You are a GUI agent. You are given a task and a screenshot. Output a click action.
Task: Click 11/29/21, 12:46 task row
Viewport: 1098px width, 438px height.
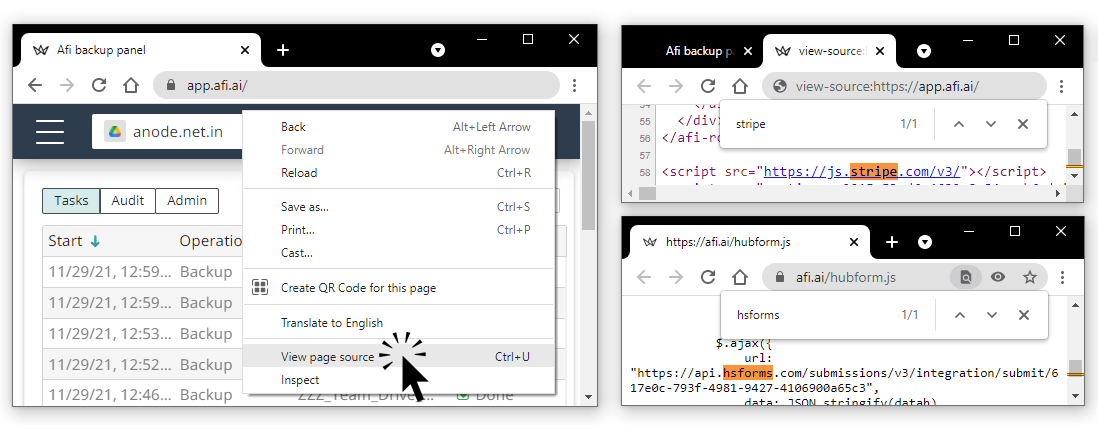[x=143, y=395]
